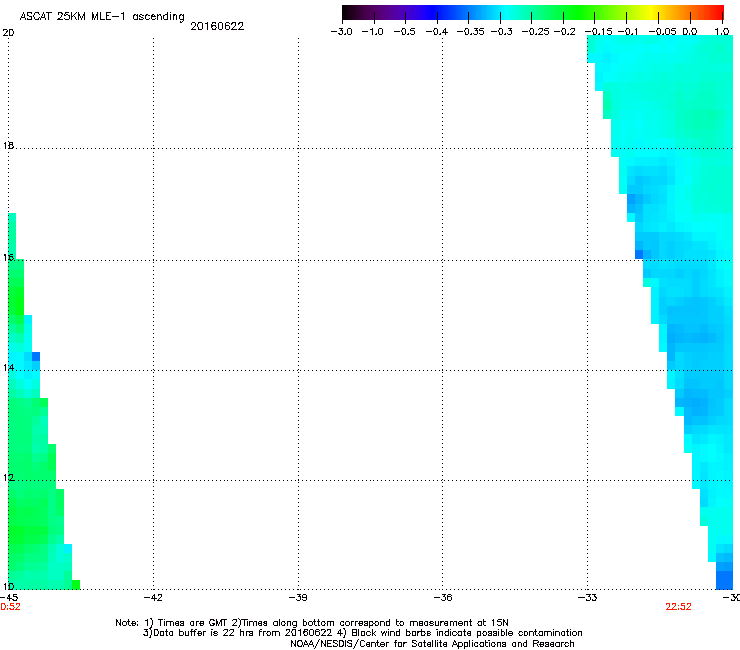
Task: Click the note line '3)Data buffer is 22 hrs'
Action: tap(363, 633)
